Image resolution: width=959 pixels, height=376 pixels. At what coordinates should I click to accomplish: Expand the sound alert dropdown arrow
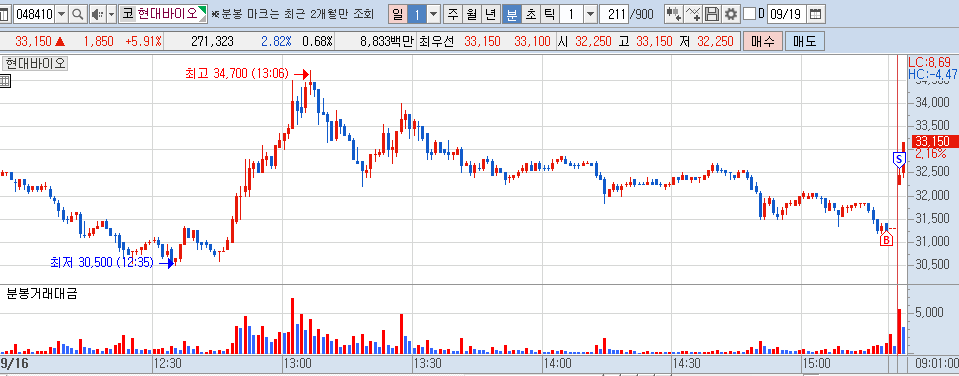(111, 13)
